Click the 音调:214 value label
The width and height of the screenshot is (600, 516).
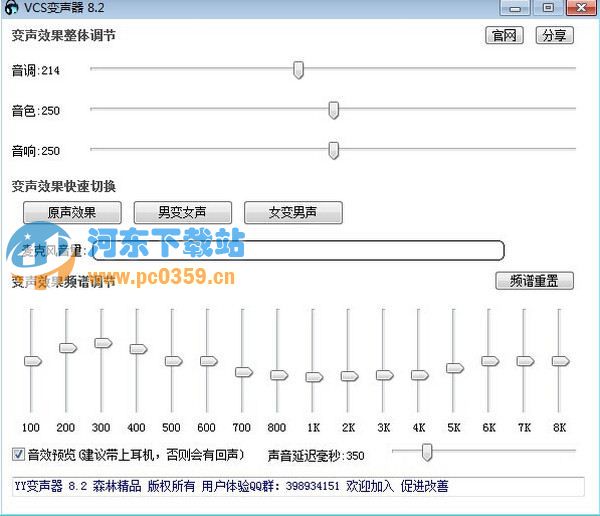pyautogui.click(x=36, y=70)
